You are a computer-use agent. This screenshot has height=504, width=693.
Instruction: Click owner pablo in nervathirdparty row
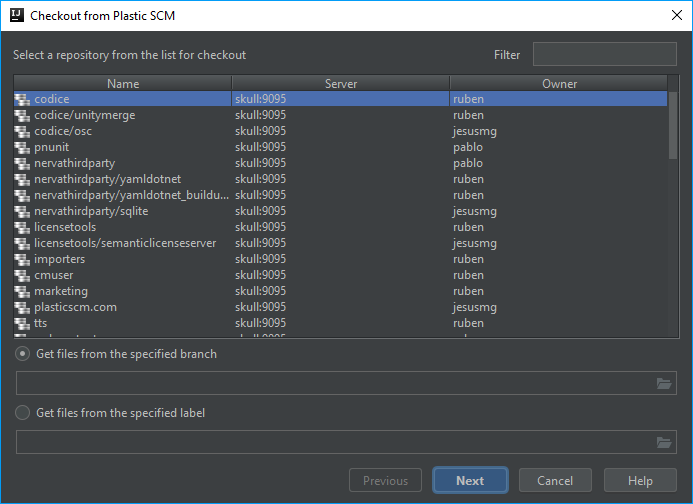point(468,164)
